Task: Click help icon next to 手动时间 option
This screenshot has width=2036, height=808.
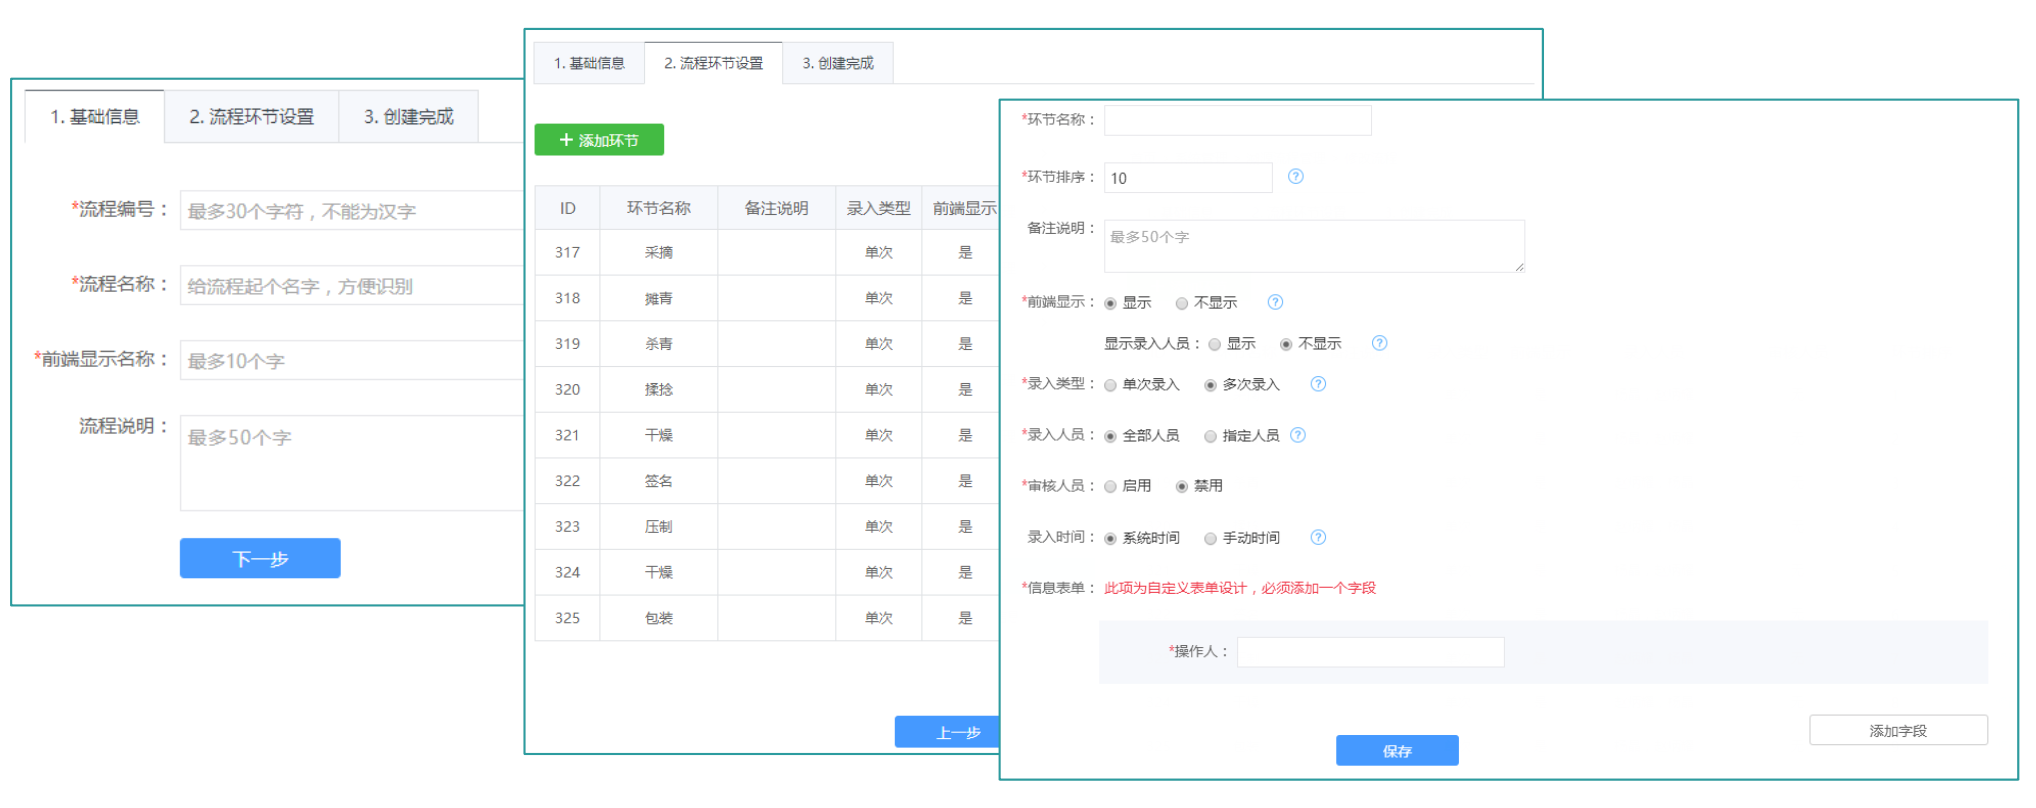Action: click(1318, 537)
